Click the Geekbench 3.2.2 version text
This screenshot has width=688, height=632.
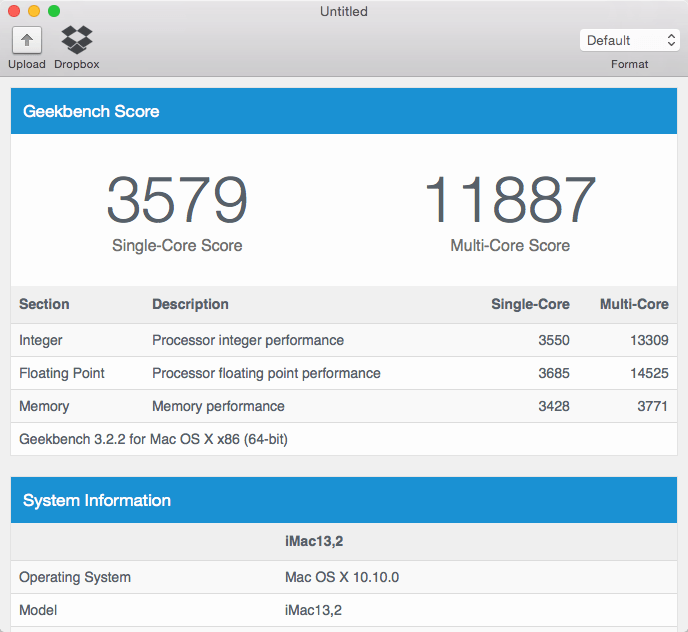154,439
